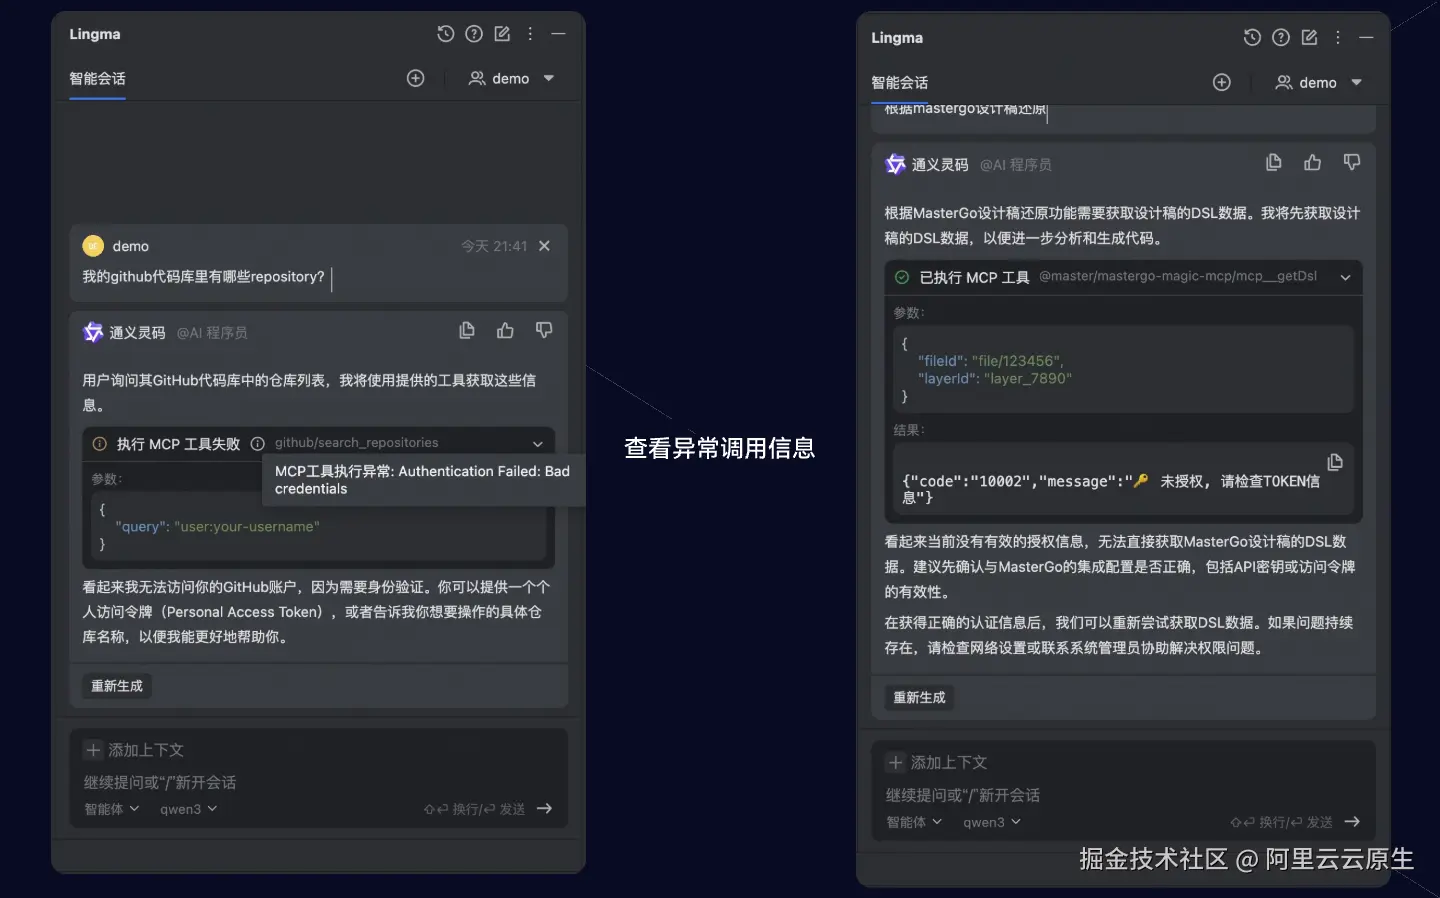Open help in the MasterGo conversation panel
The width and height of the screenshot is (1440, 898).
[1281, 38]
